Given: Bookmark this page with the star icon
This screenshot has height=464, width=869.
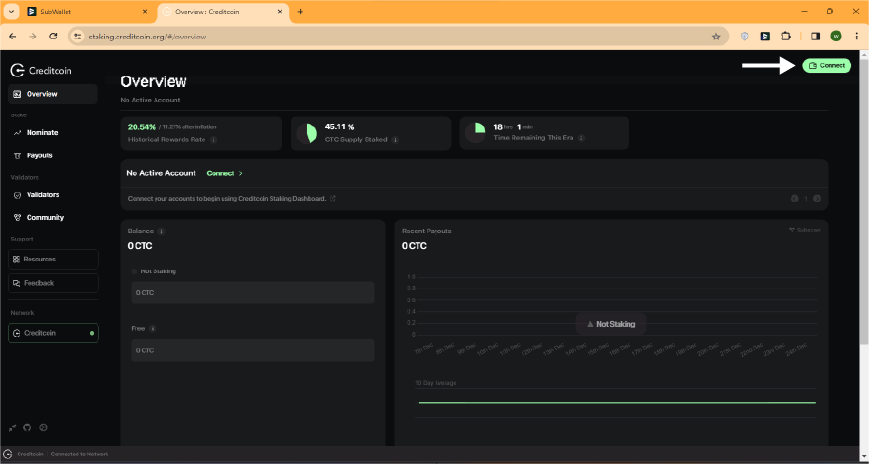Looking at the screenshot, I should 715,37.
